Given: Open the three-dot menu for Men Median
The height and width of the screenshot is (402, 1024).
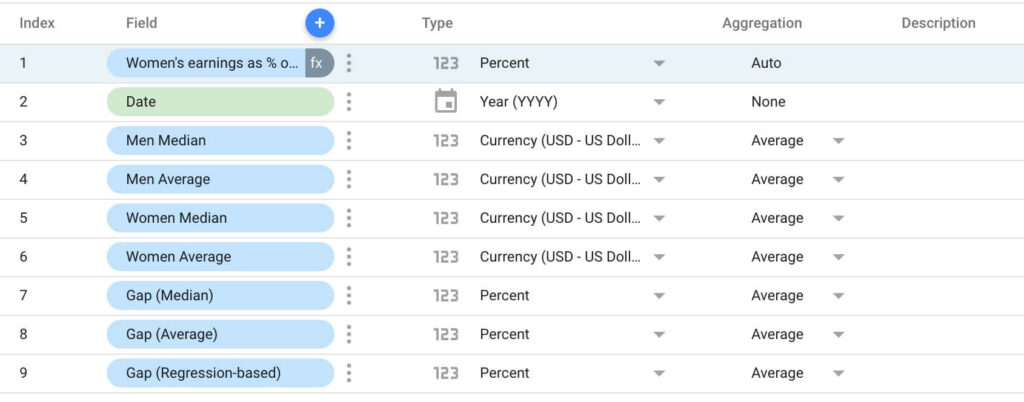Looking at the screenshot, I should (x=349, y=141).
